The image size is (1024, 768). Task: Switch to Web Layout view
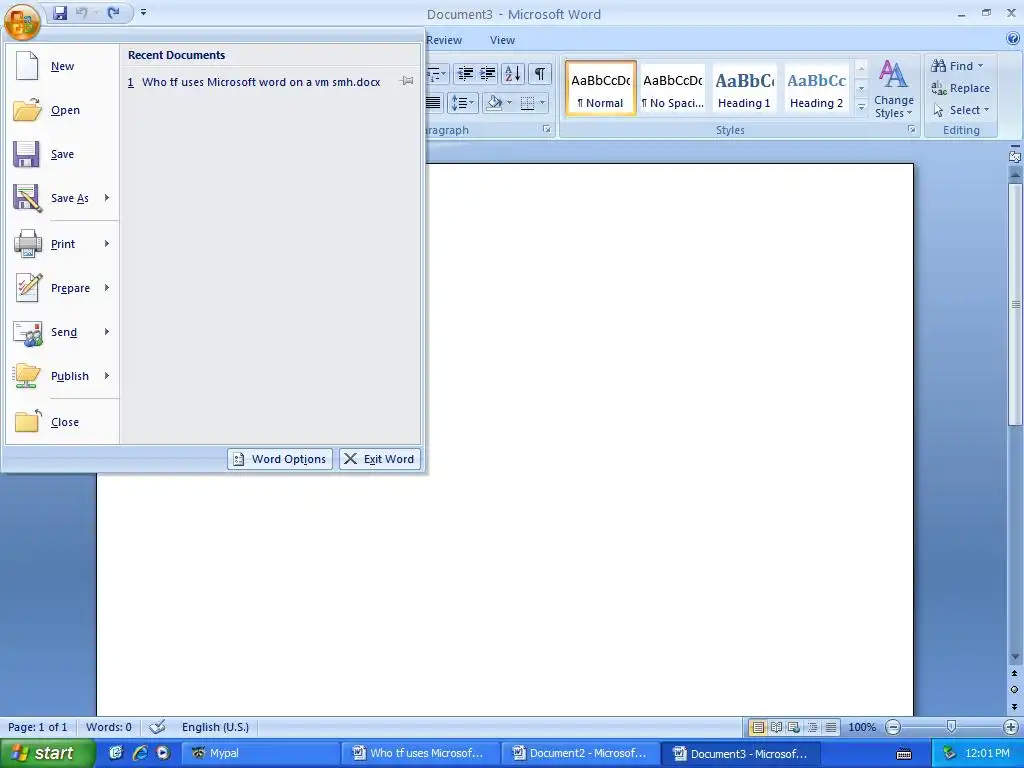click(x=794, y=727)
